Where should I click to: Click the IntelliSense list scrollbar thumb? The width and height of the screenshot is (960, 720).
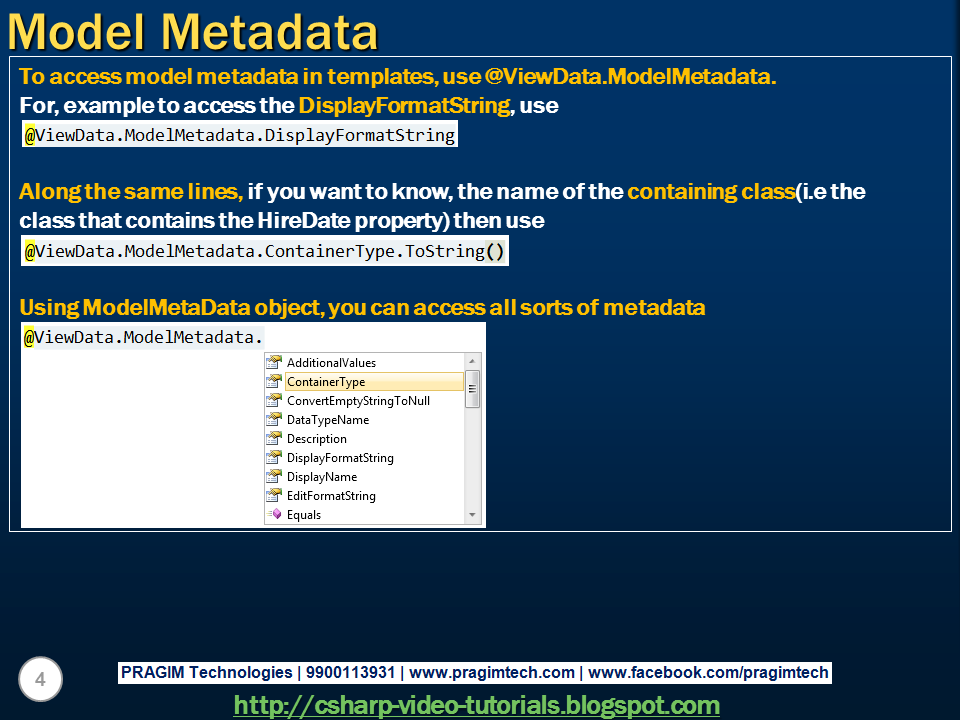(472, 389)
